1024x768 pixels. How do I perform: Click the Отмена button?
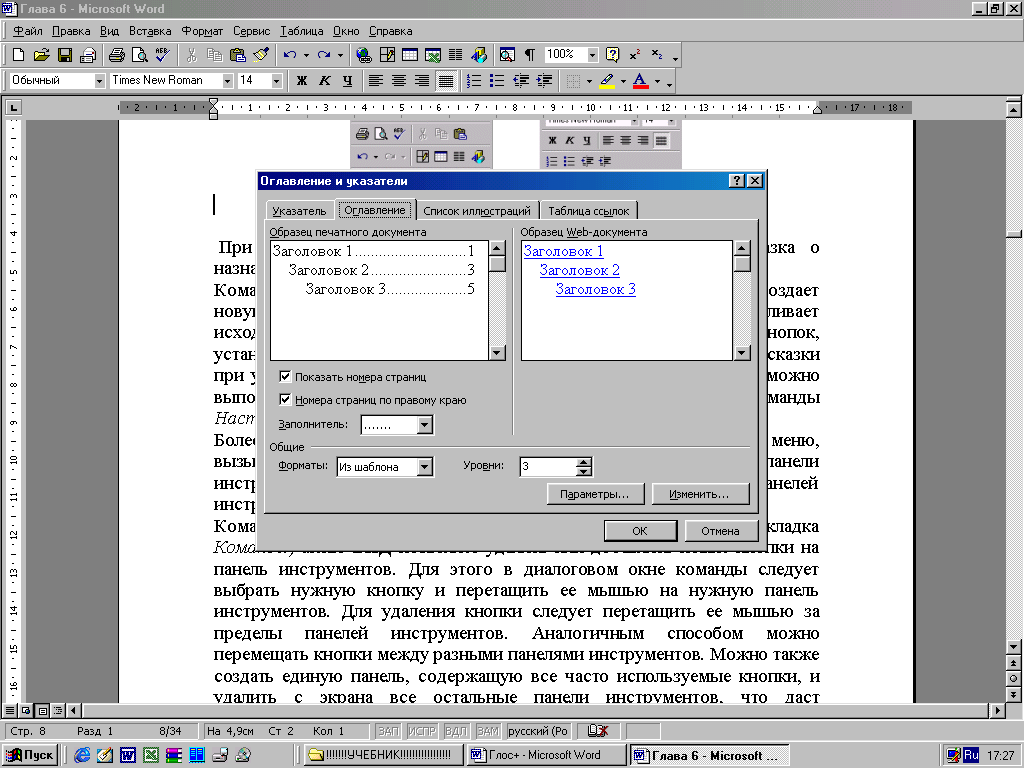pos(720,531)
